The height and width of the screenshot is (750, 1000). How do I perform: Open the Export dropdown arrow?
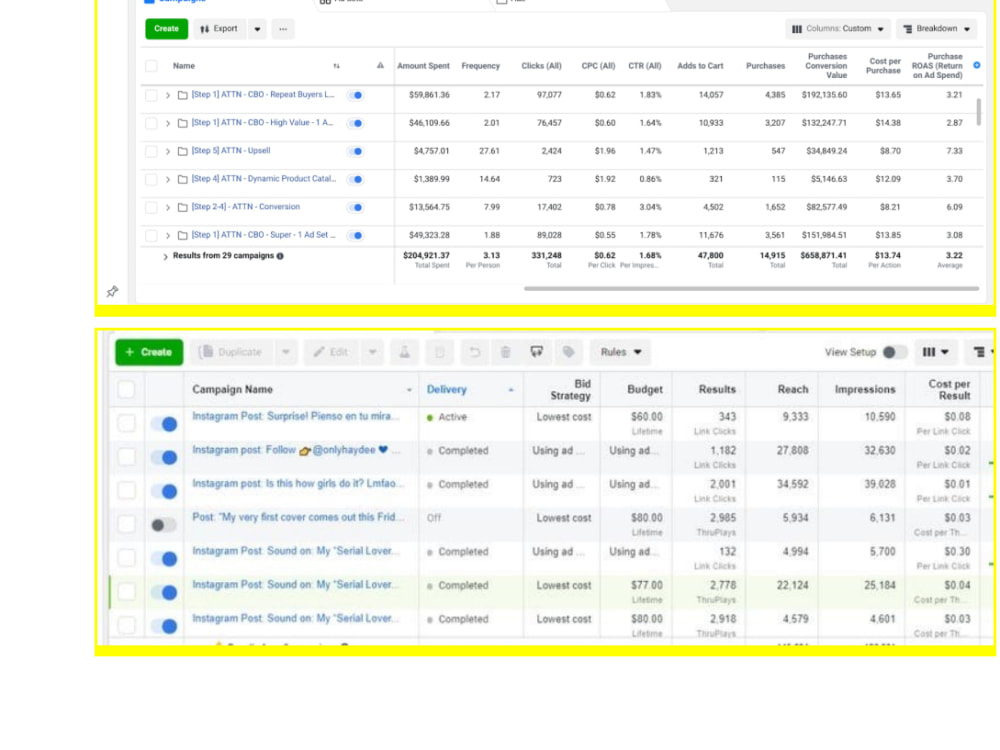click(257, 29)
